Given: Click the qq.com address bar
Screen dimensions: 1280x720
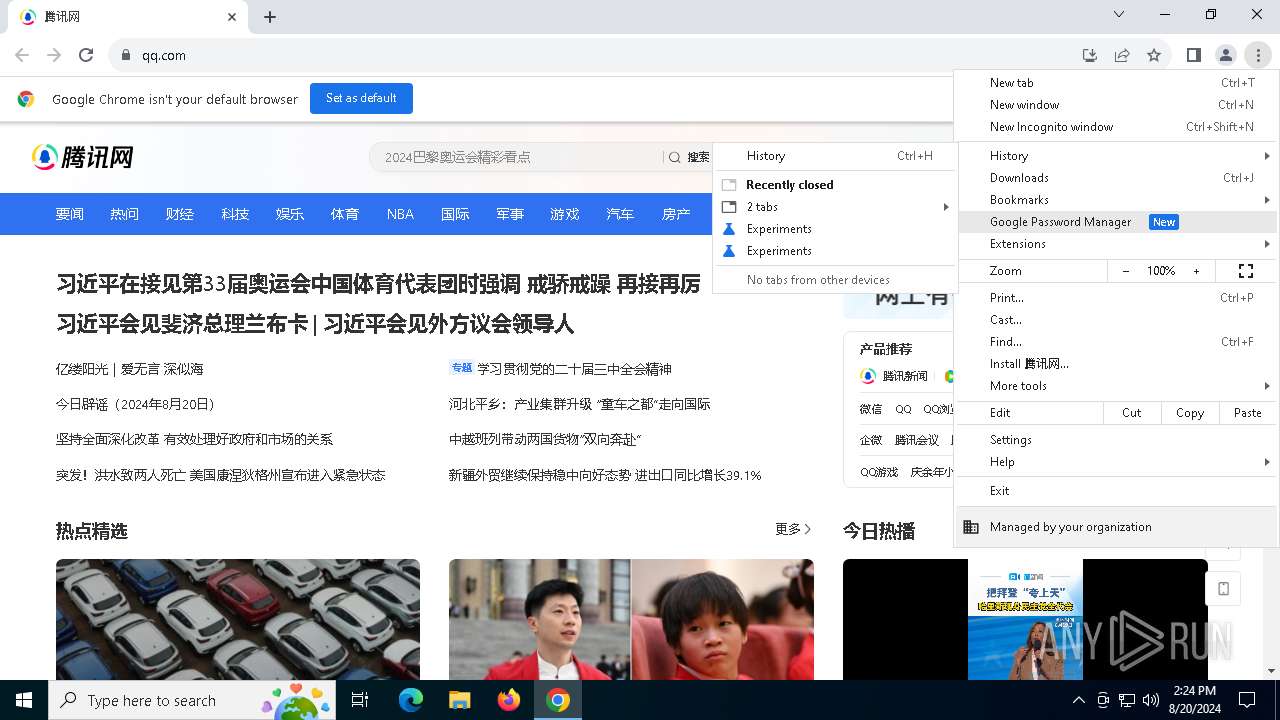Looking at the screenshot, I should click(x=600, y=55).
